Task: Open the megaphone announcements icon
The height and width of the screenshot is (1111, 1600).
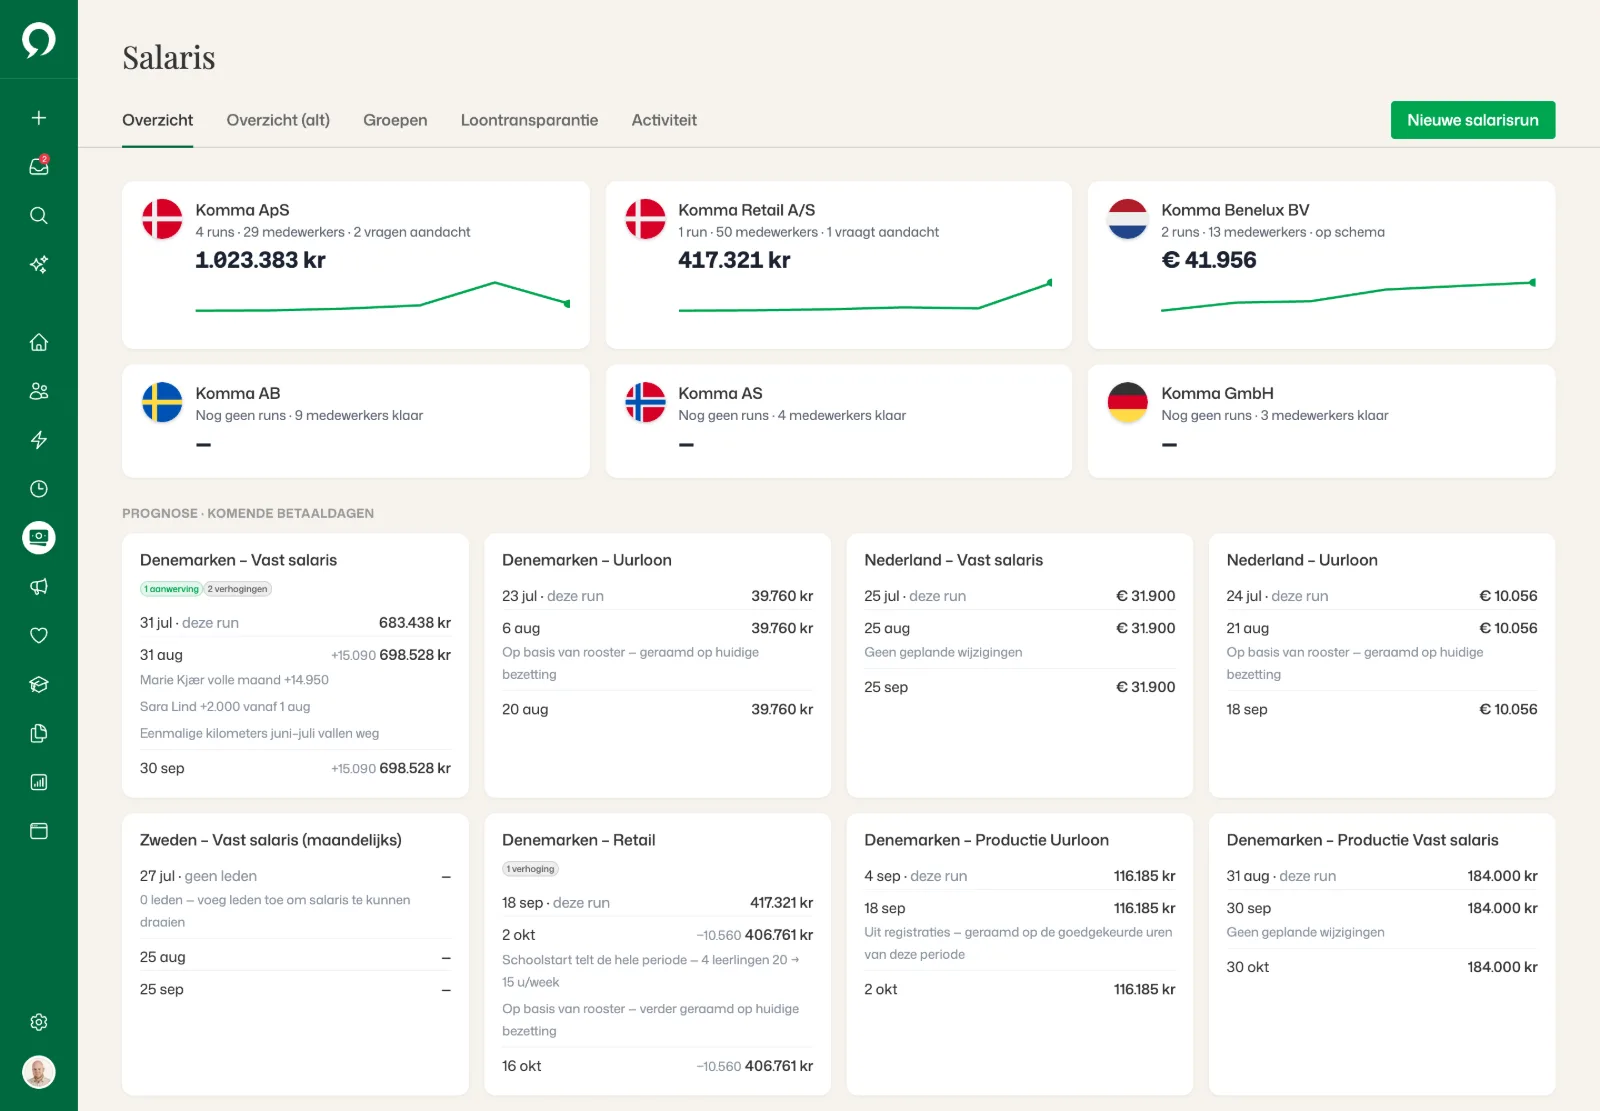Action: point(39,587)
